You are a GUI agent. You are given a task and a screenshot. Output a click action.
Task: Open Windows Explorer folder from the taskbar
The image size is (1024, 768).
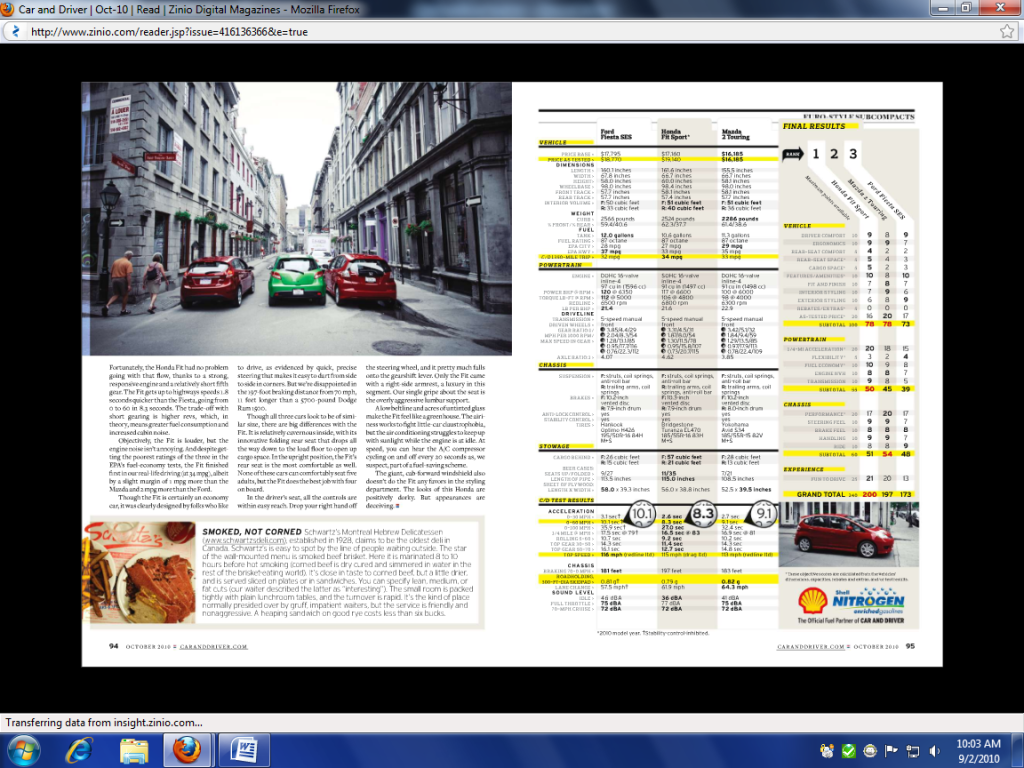coord(134,750)
